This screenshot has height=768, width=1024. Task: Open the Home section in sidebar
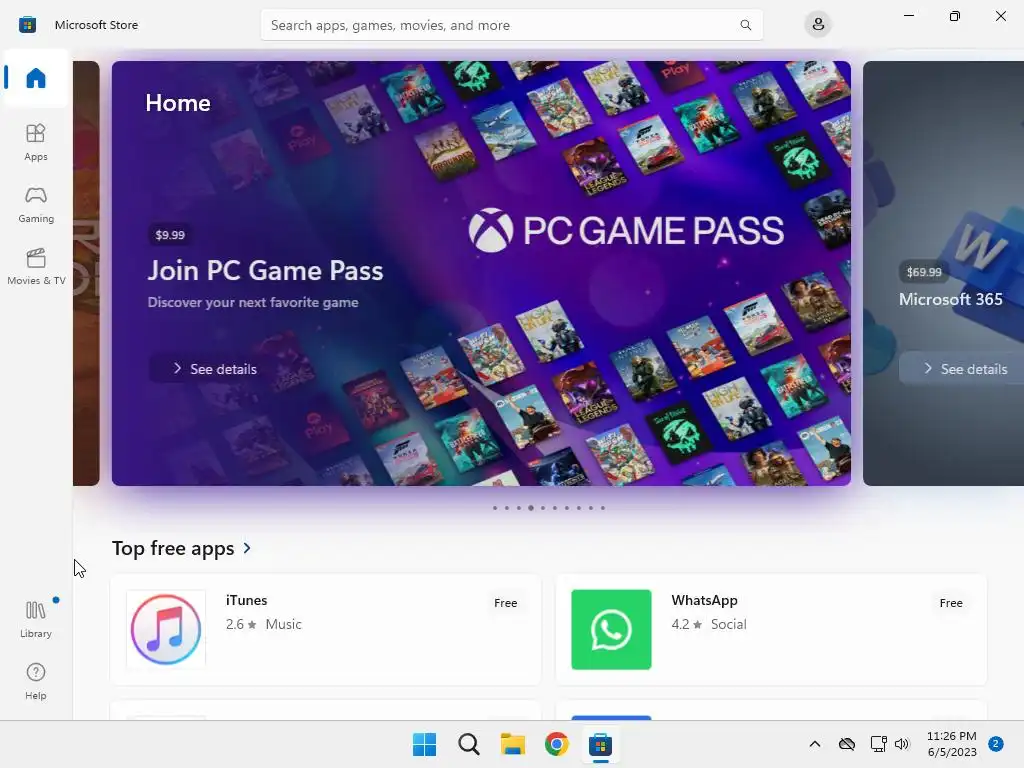pos(36,78)
